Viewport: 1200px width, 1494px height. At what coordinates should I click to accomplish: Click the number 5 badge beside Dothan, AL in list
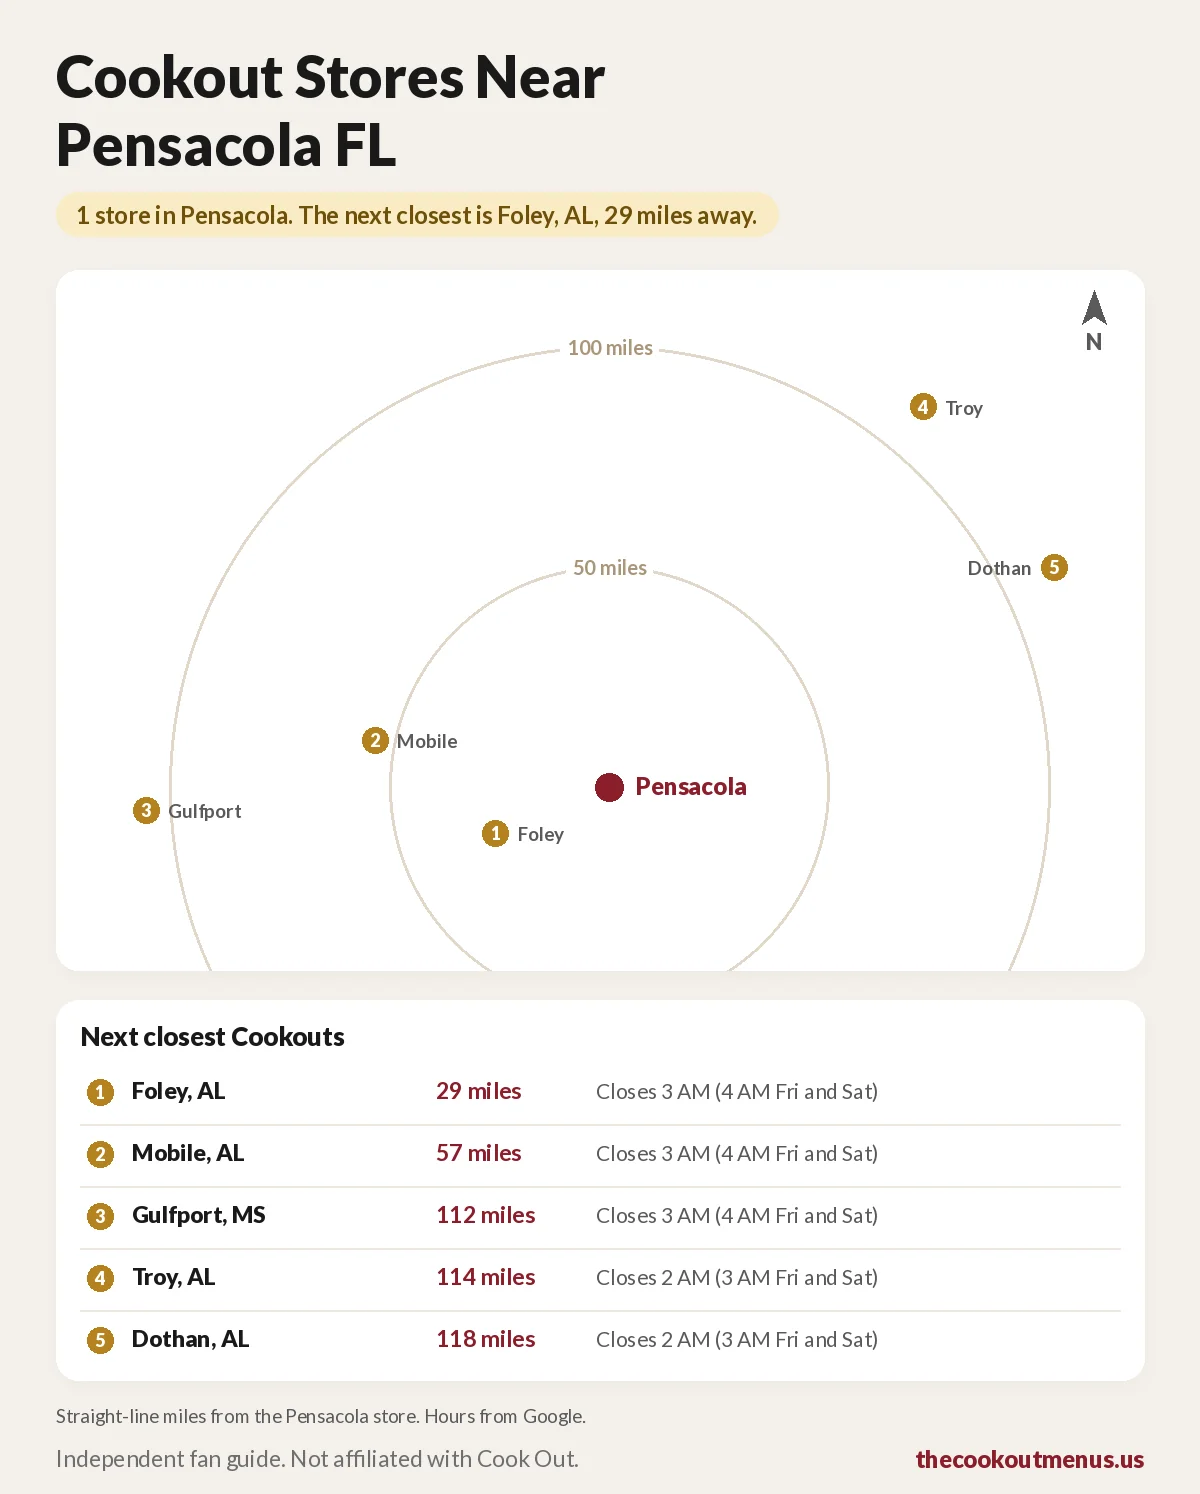pos(100,1340)
